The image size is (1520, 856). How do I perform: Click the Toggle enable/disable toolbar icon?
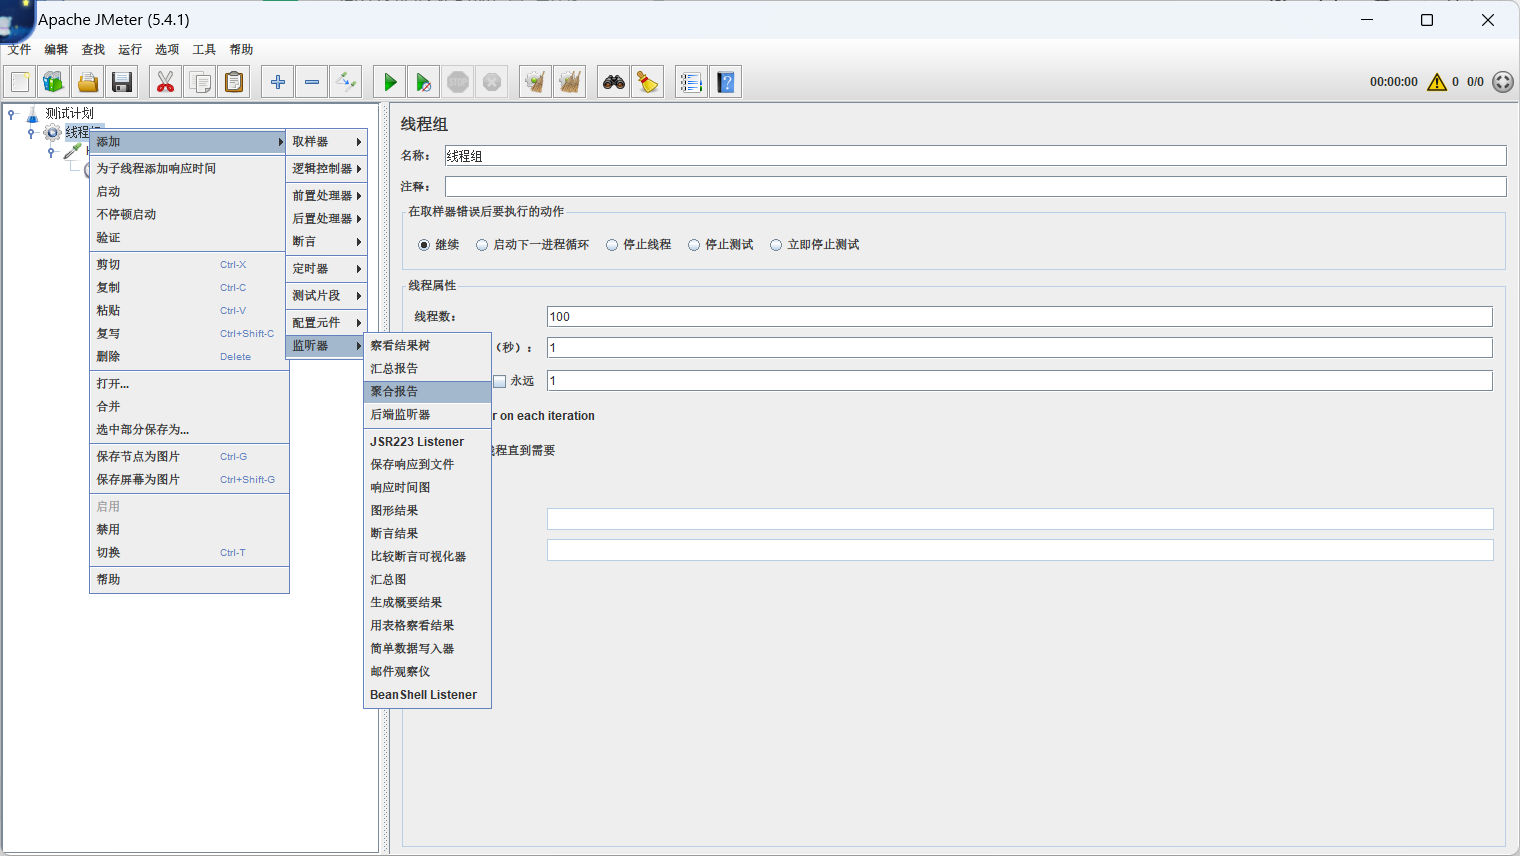click(x=346, y=82)
